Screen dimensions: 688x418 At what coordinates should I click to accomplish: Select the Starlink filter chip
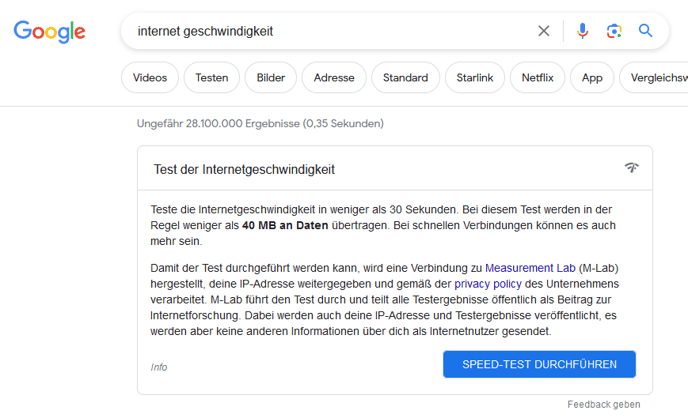[x=474, y=78]
